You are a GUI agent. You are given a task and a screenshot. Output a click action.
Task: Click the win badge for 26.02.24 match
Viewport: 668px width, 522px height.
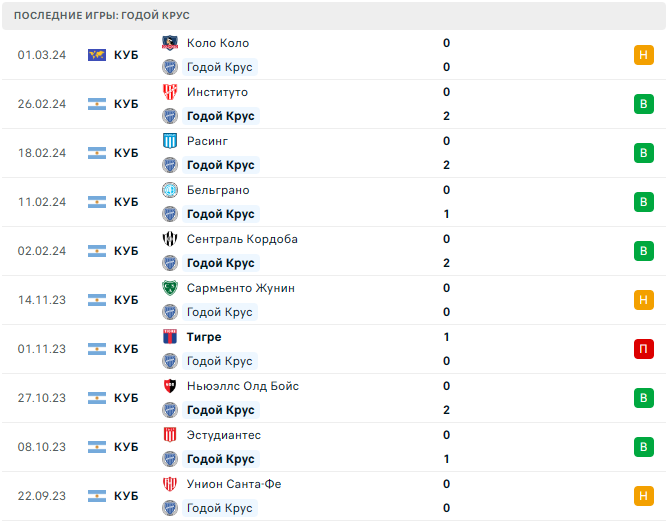(643, 104)
